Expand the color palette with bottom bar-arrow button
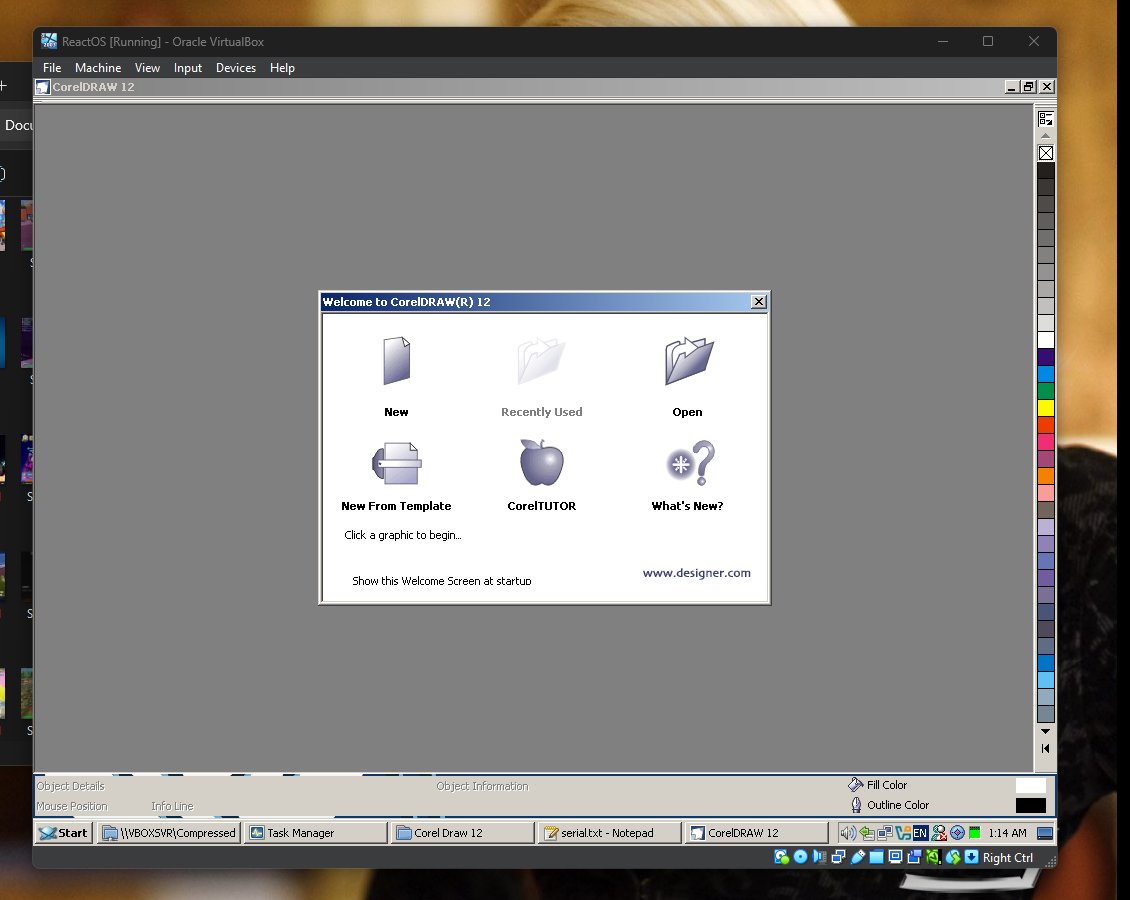This screenshot has height=900, width=1130. coord(1046,749)
